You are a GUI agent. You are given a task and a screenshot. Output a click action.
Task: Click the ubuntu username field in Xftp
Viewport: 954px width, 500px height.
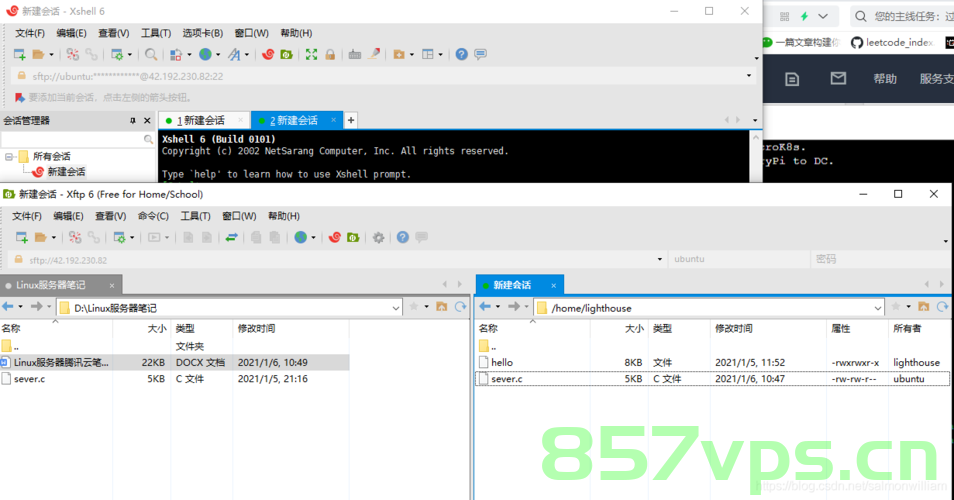coord(739,259)
